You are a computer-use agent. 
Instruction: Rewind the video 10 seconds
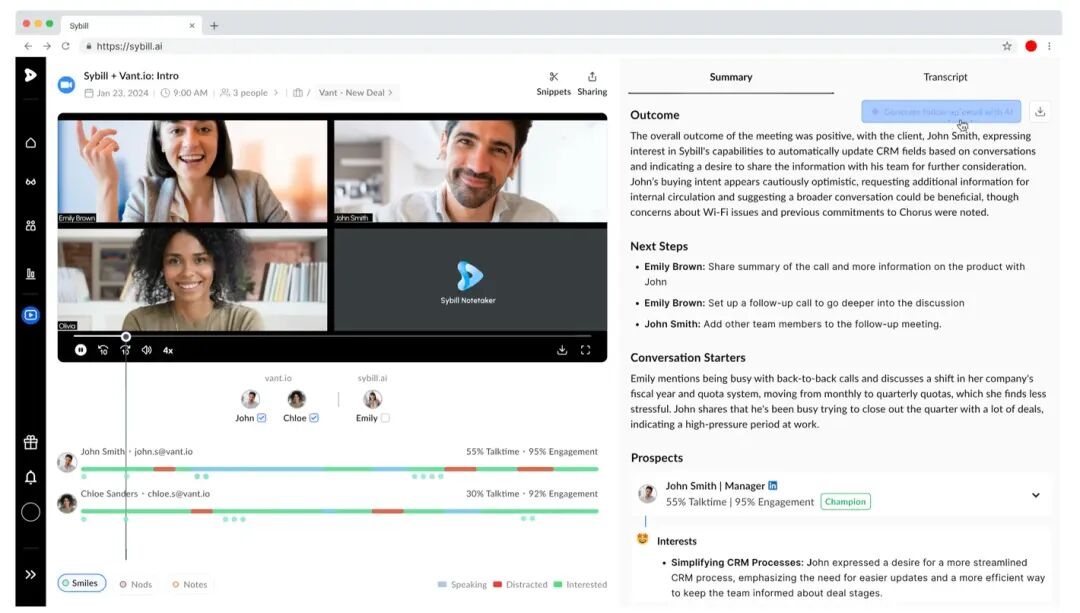[103, 350]
